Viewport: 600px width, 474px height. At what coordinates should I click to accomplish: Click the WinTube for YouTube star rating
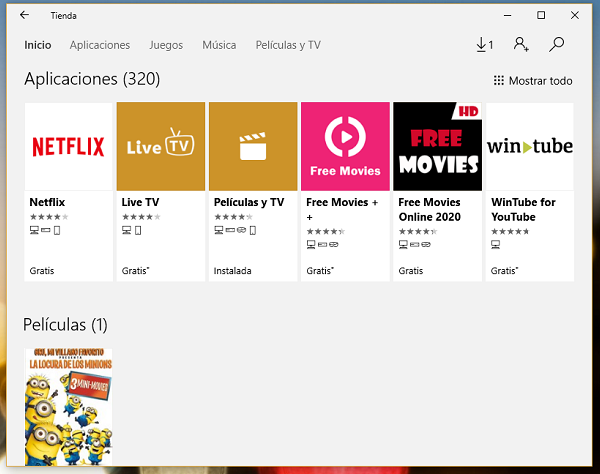[x=510, y=231]
